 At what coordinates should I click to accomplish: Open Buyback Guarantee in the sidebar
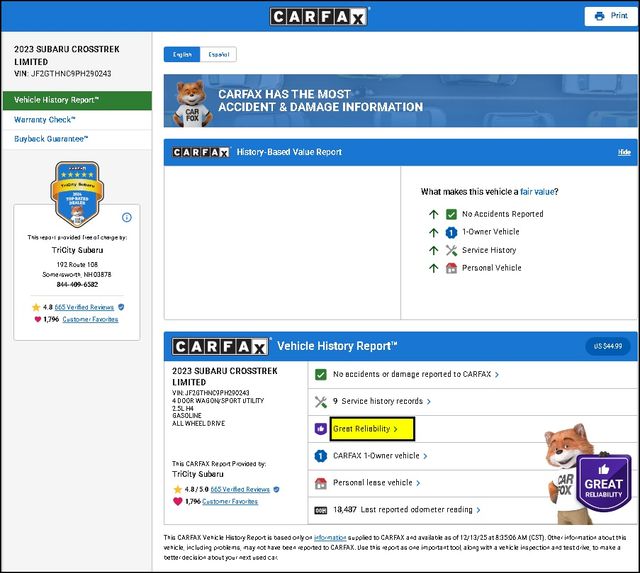[x=51, y=139]
